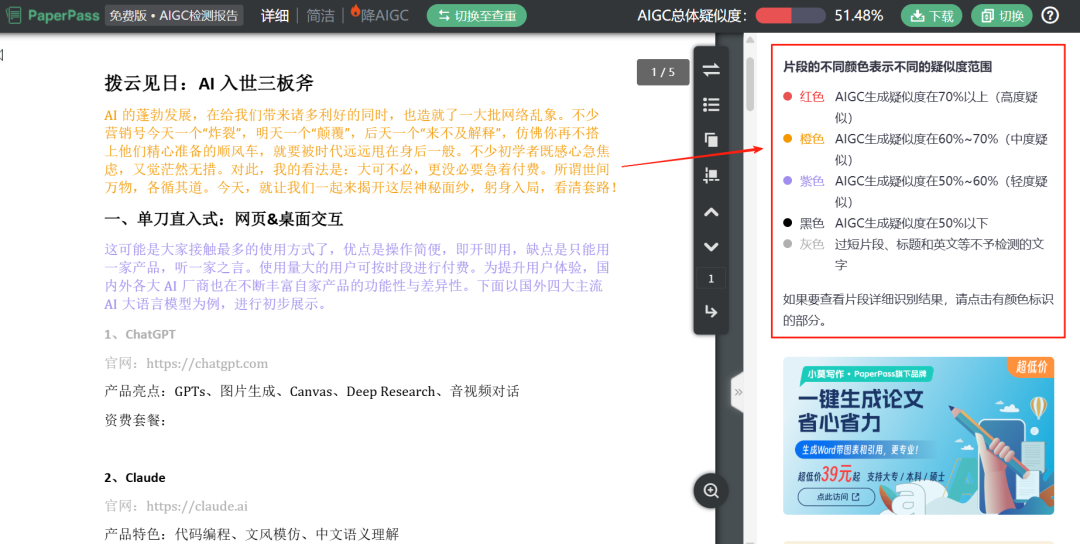
Task: Click the 切换至查重 button
Action: [x=476, y=15]
